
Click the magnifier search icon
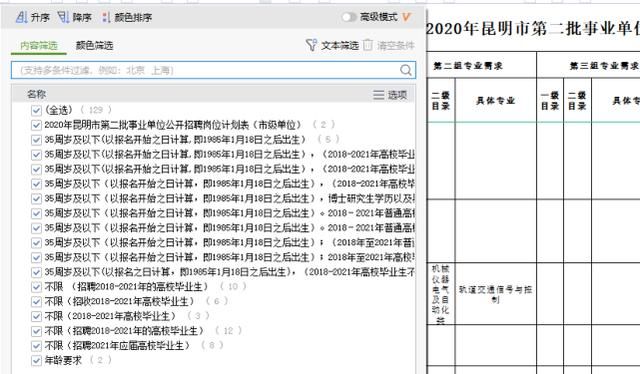[406, 70]
